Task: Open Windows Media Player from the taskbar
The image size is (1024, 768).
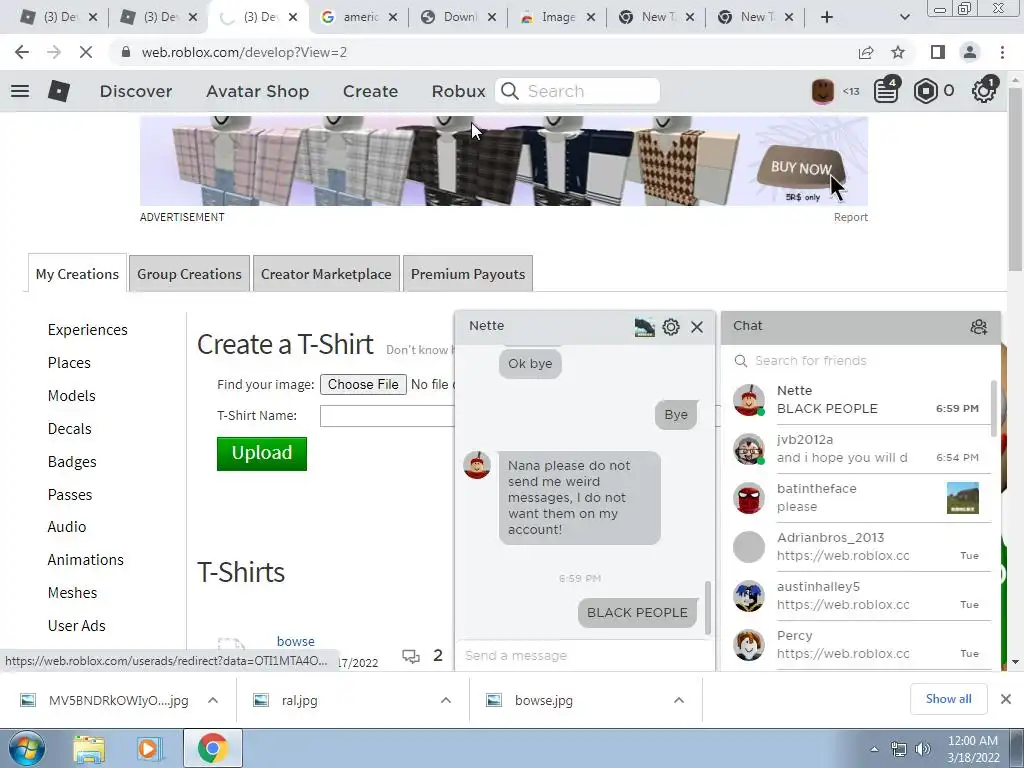Action: 148,749
